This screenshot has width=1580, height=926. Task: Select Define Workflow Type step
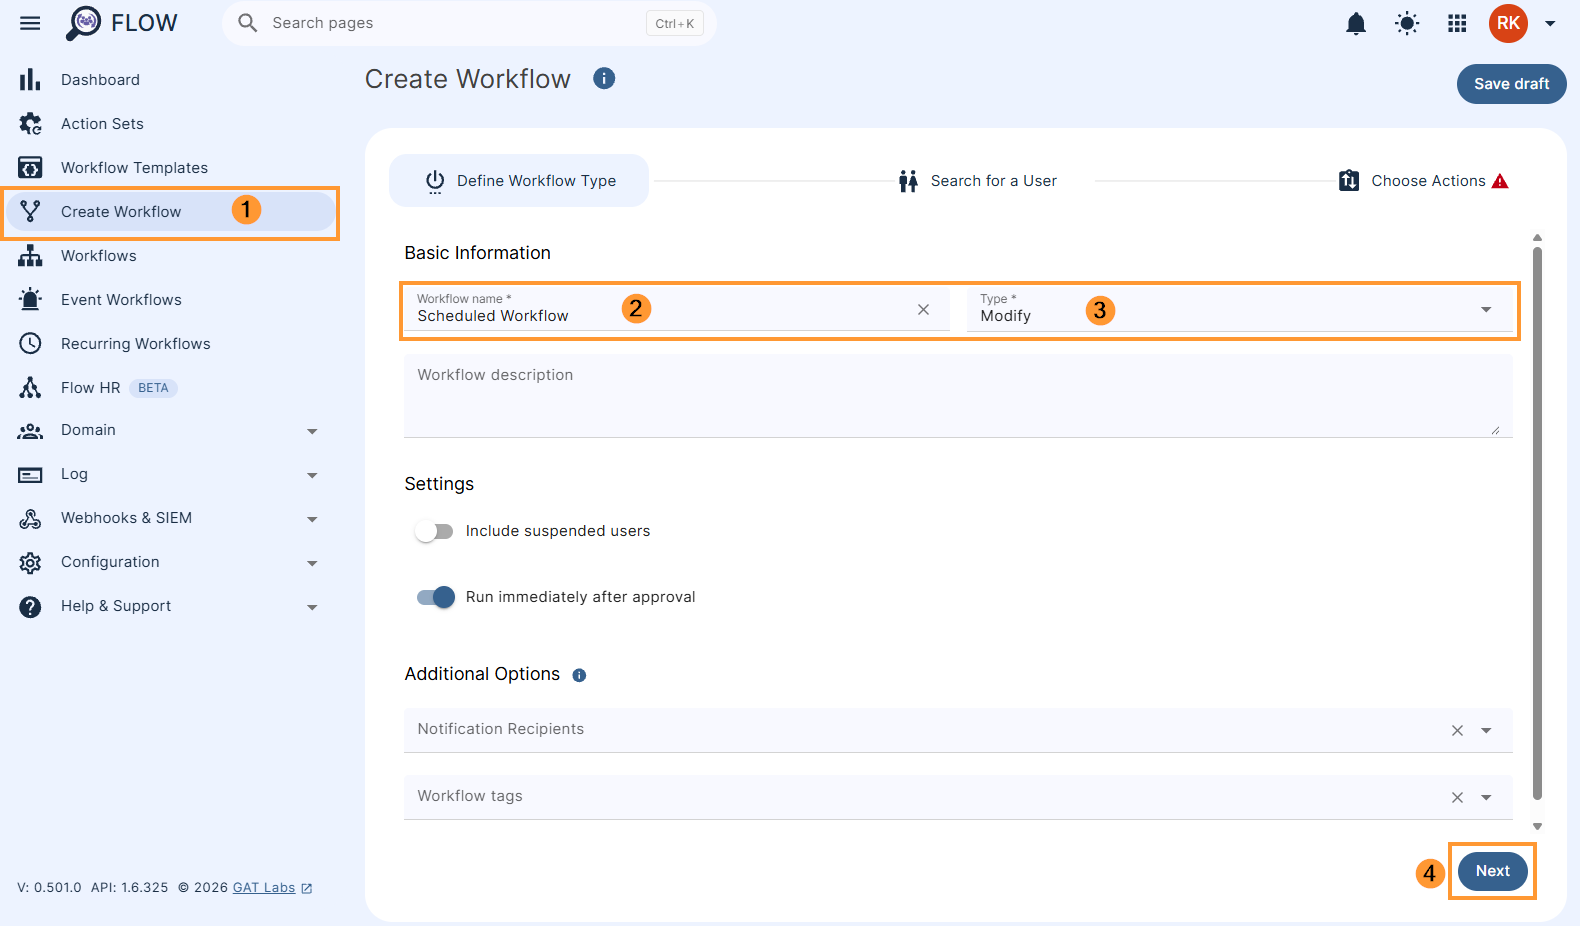coord(519,181)
